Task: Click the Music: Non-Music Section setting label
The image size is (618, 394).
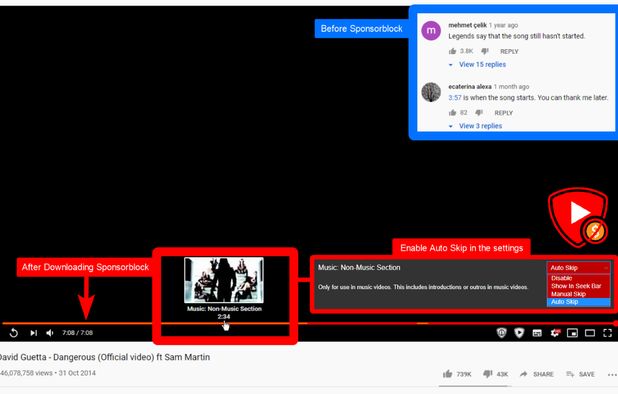Action: click(x=359, y=268)
